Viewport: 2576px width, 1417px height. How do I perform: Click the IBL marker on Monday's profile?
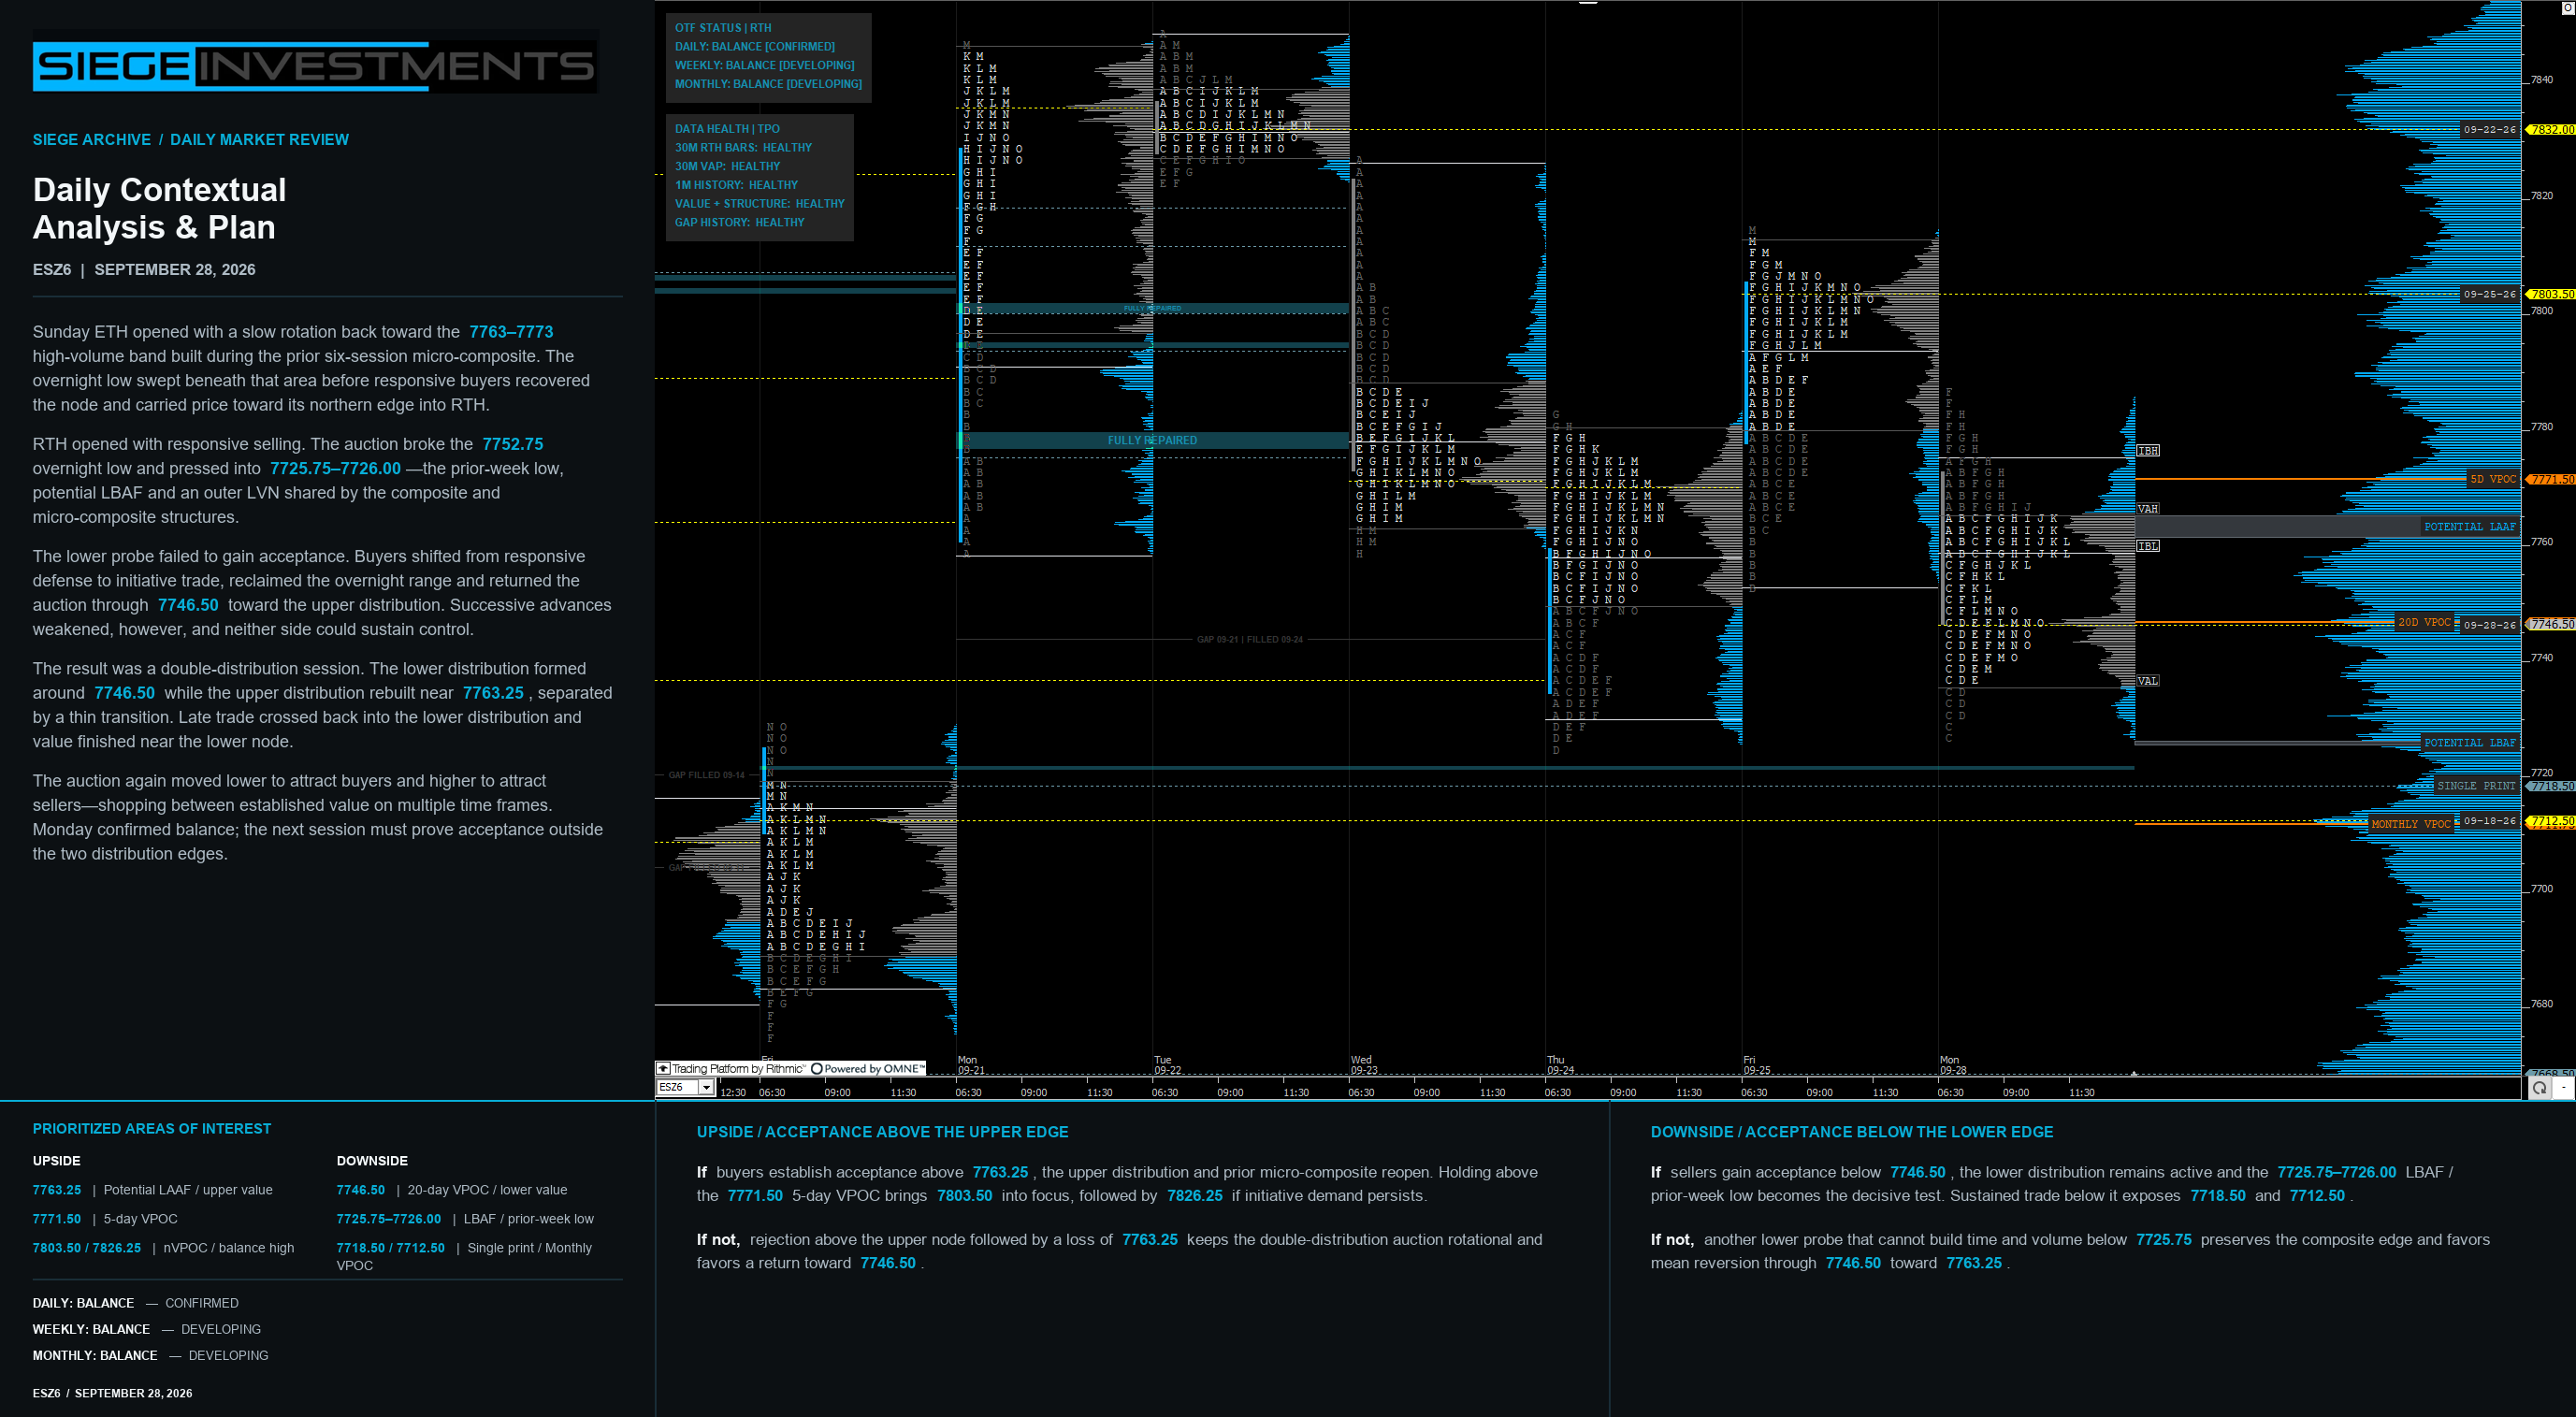coord(2148,546)
